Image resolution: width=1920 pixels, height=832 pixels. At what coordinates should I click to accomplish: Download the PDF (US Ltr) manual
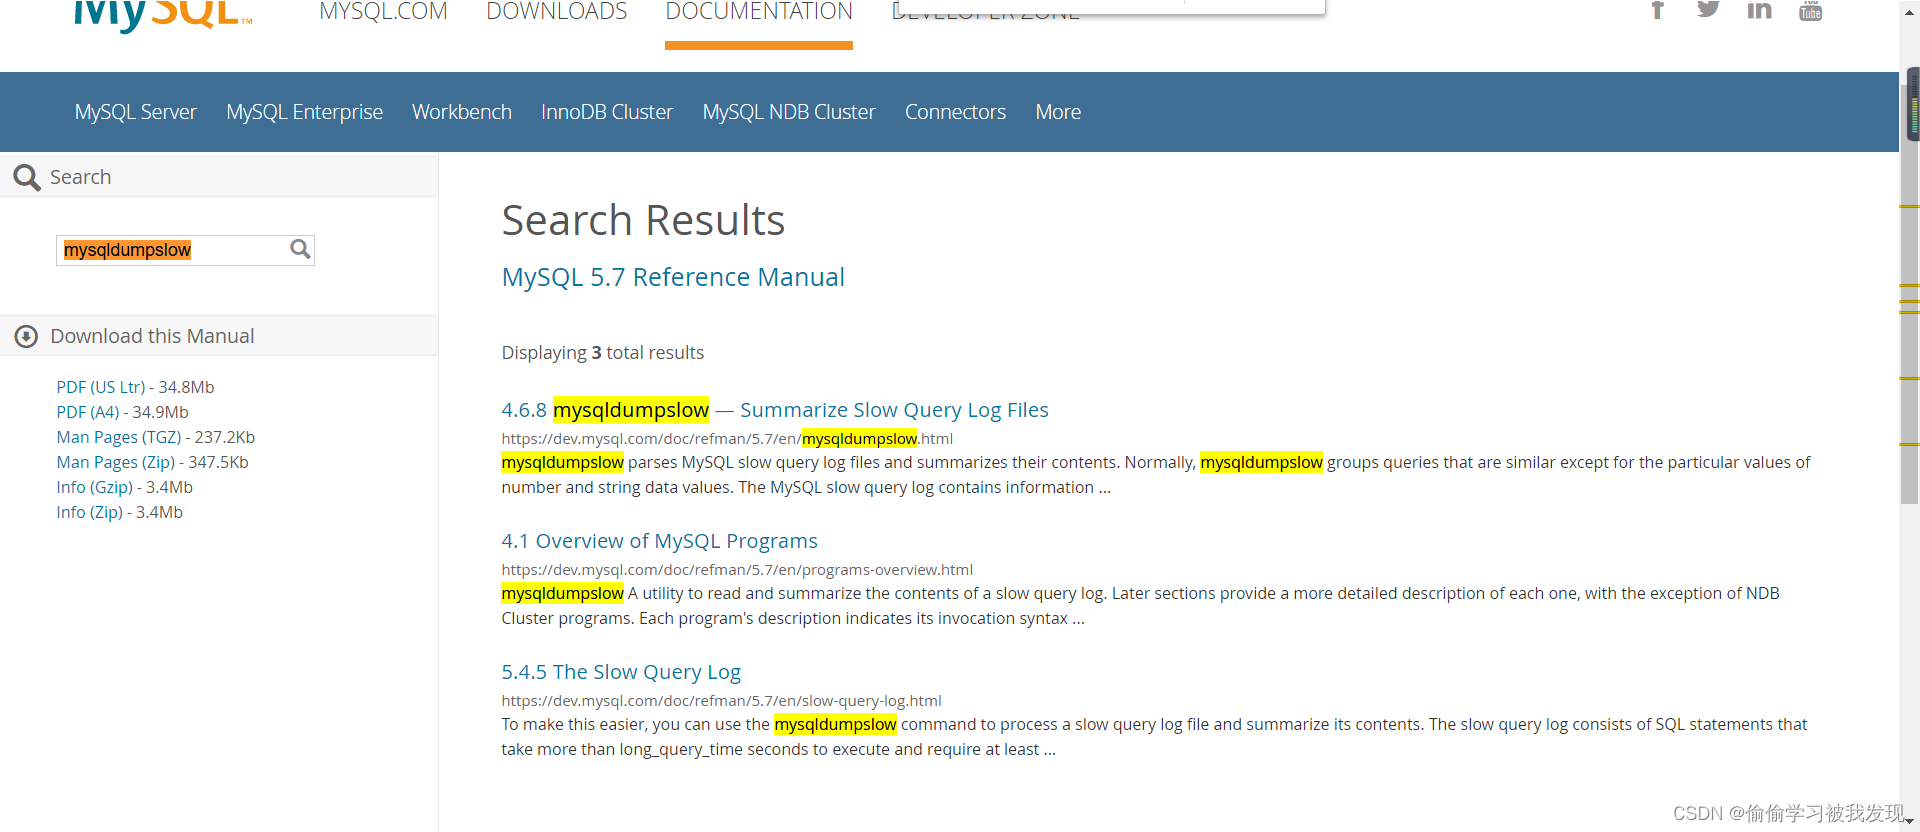pyautogui.click(x=100, y=387)
